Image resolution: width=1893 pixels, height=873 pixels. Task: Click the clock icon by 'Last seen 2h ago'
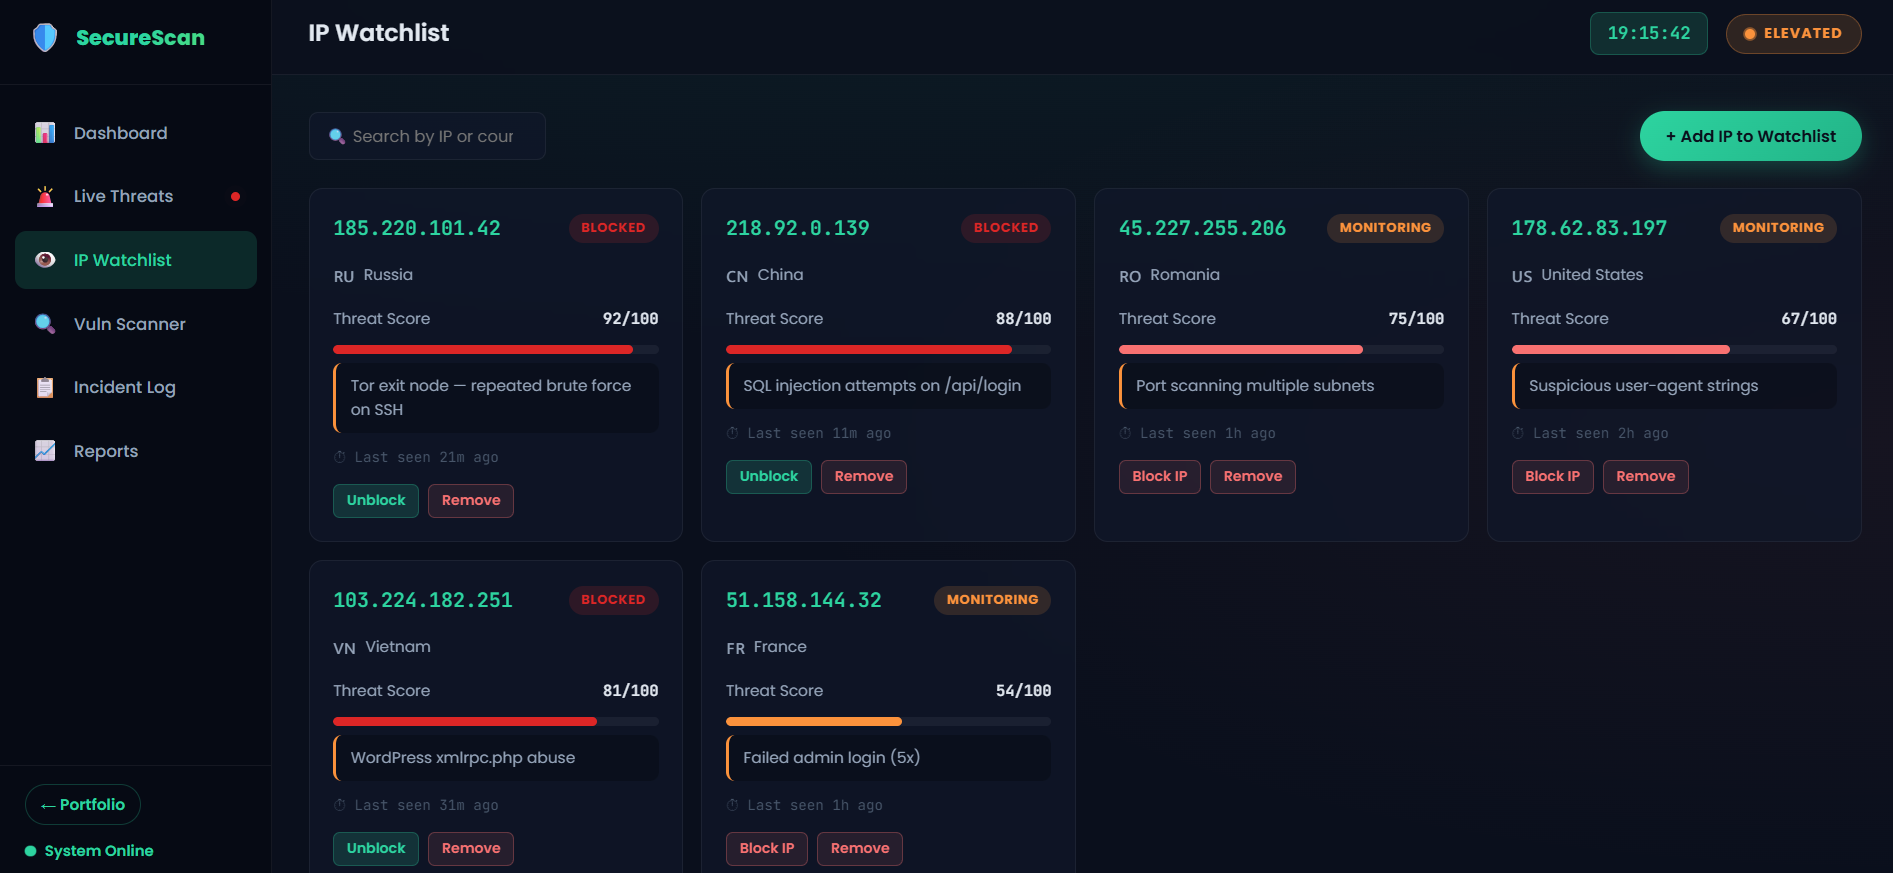(x=1518, y=433)
